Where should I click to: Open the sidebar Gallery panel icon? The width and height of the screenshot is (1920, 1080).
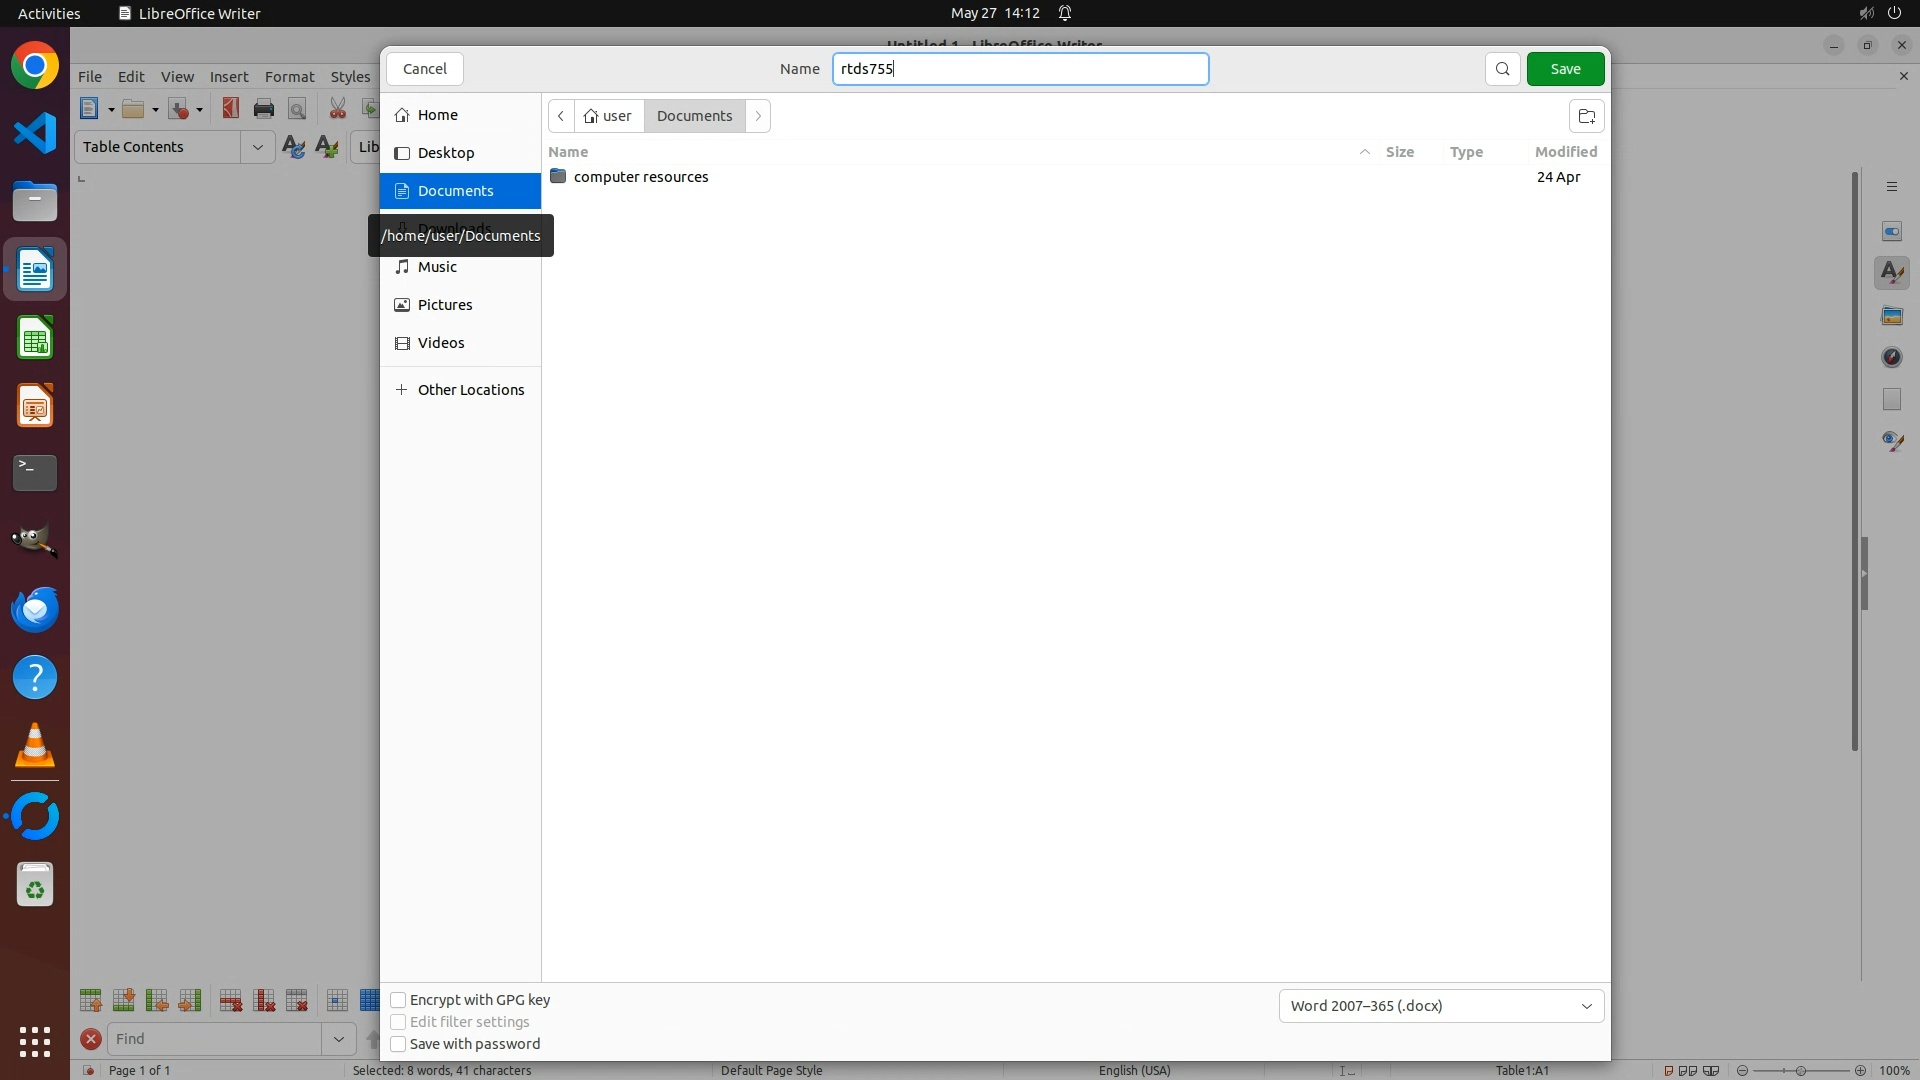click(1891, 315)
